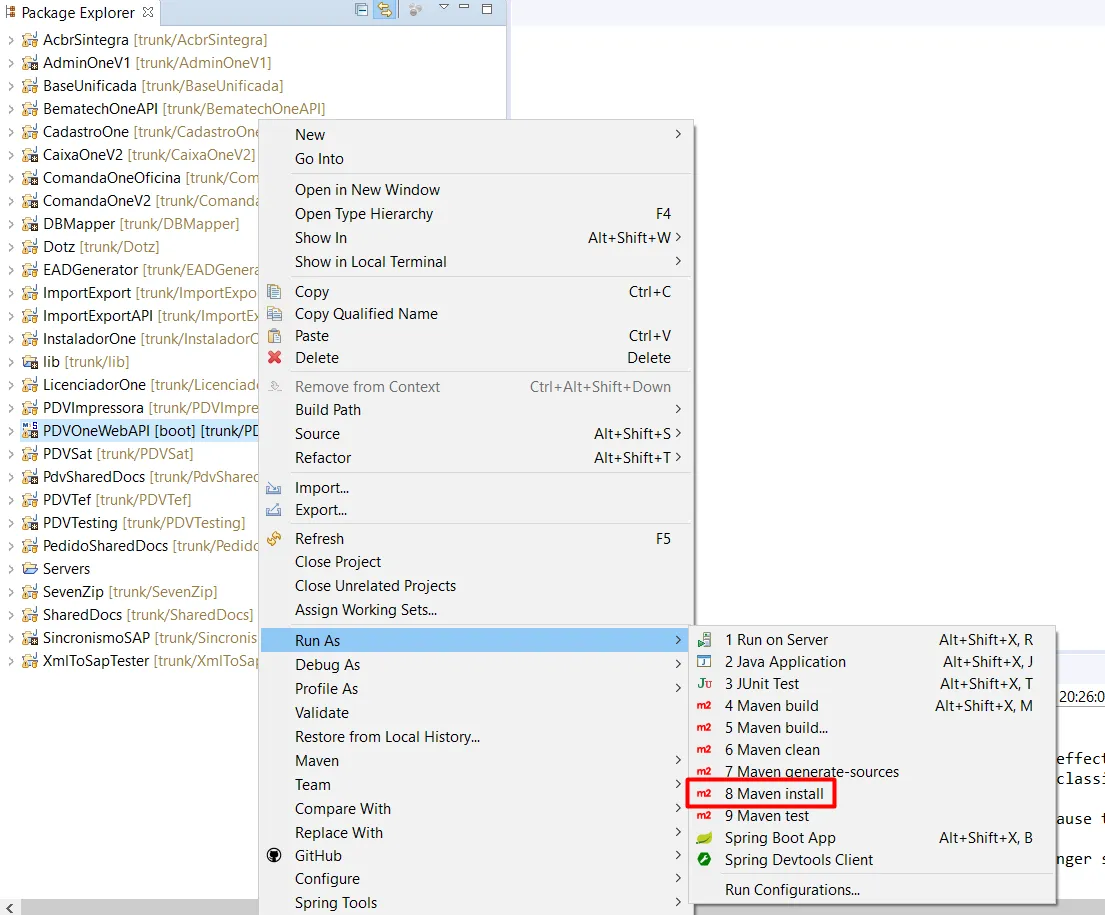Click the GitHub octocat icon
Screen dimensions: 1105x915
tap(274, 855)
